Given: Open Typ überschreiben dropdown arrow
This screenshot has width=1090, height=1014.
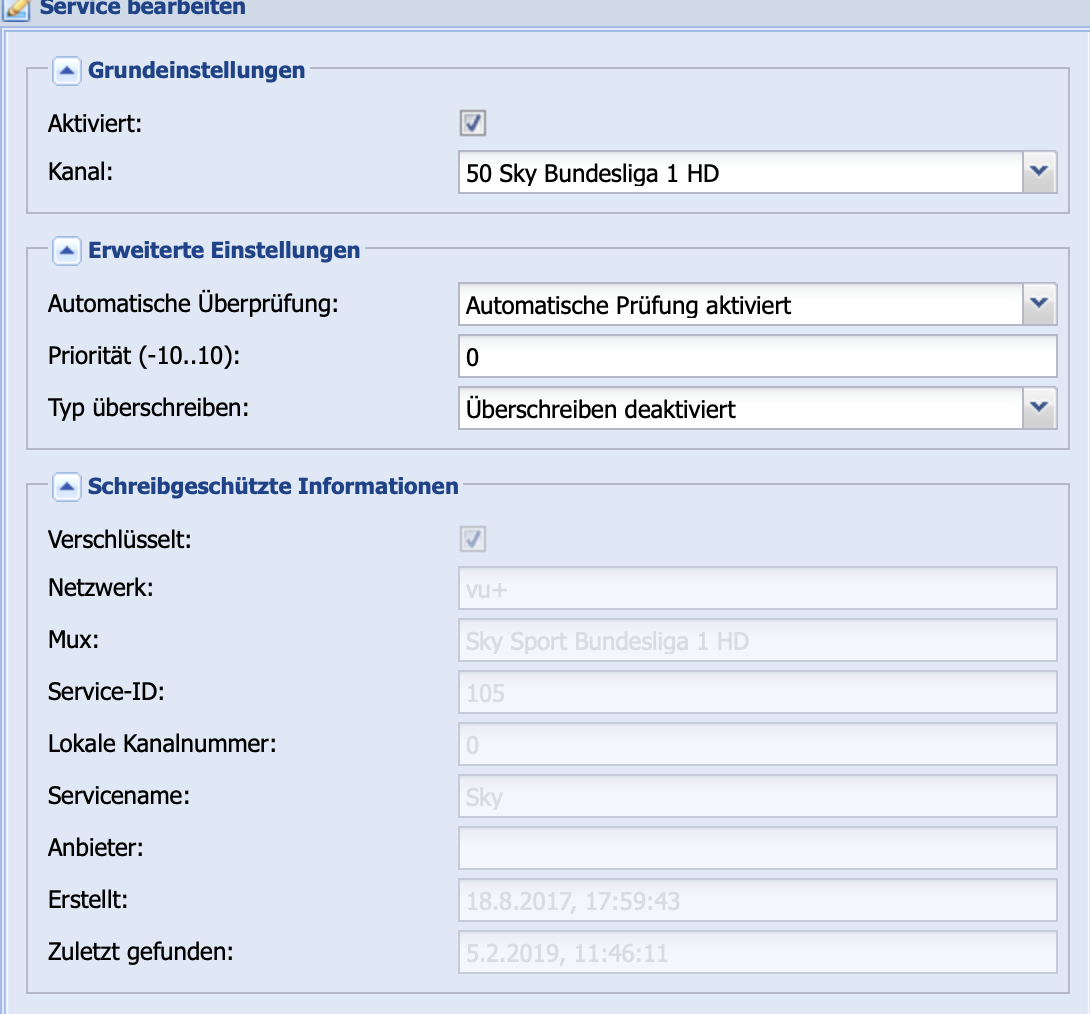Looking at the screenshot, I should click(1039, 408).
